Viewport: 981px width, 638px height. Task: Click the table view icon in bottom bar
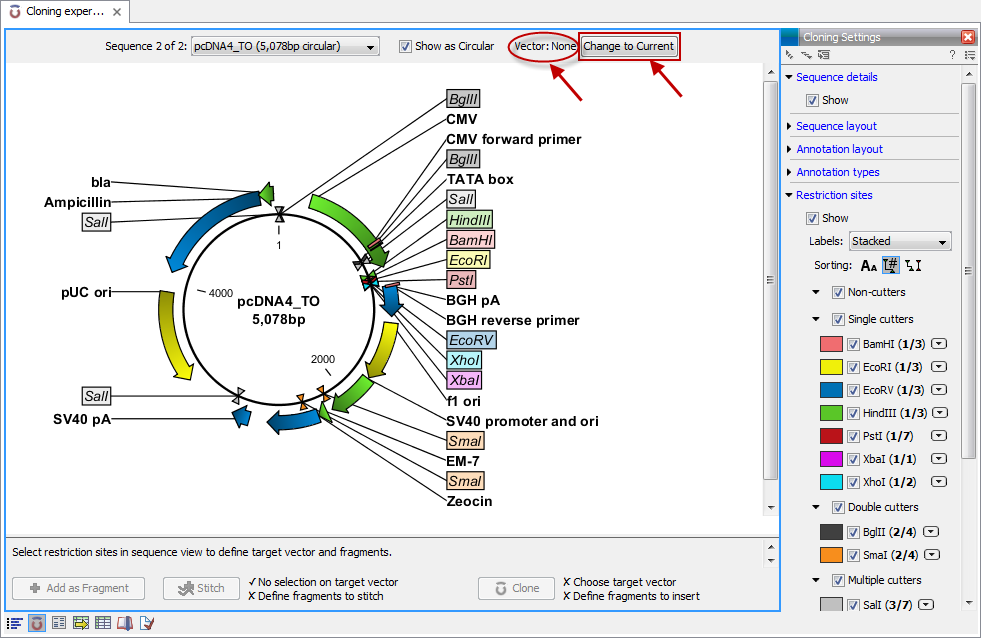coord(103,623)
